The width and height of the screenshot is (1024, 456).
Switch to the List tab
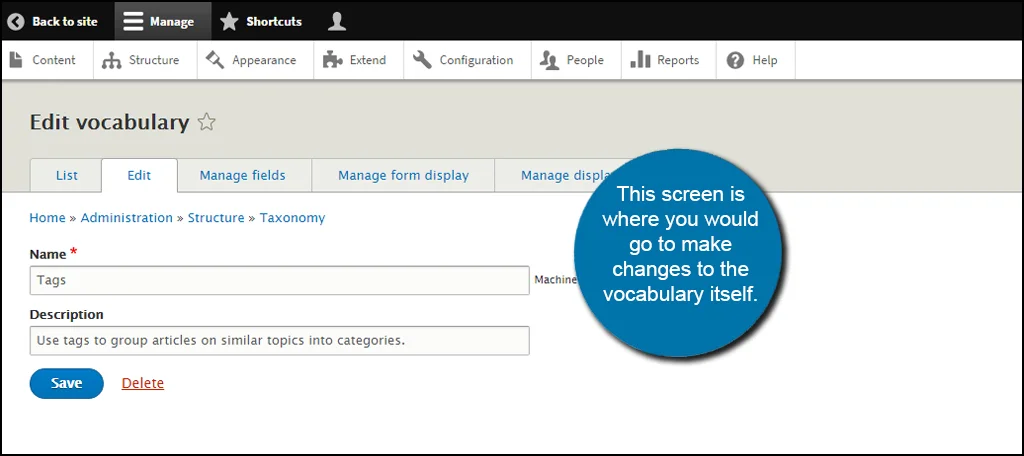click(x=67, y=175)
